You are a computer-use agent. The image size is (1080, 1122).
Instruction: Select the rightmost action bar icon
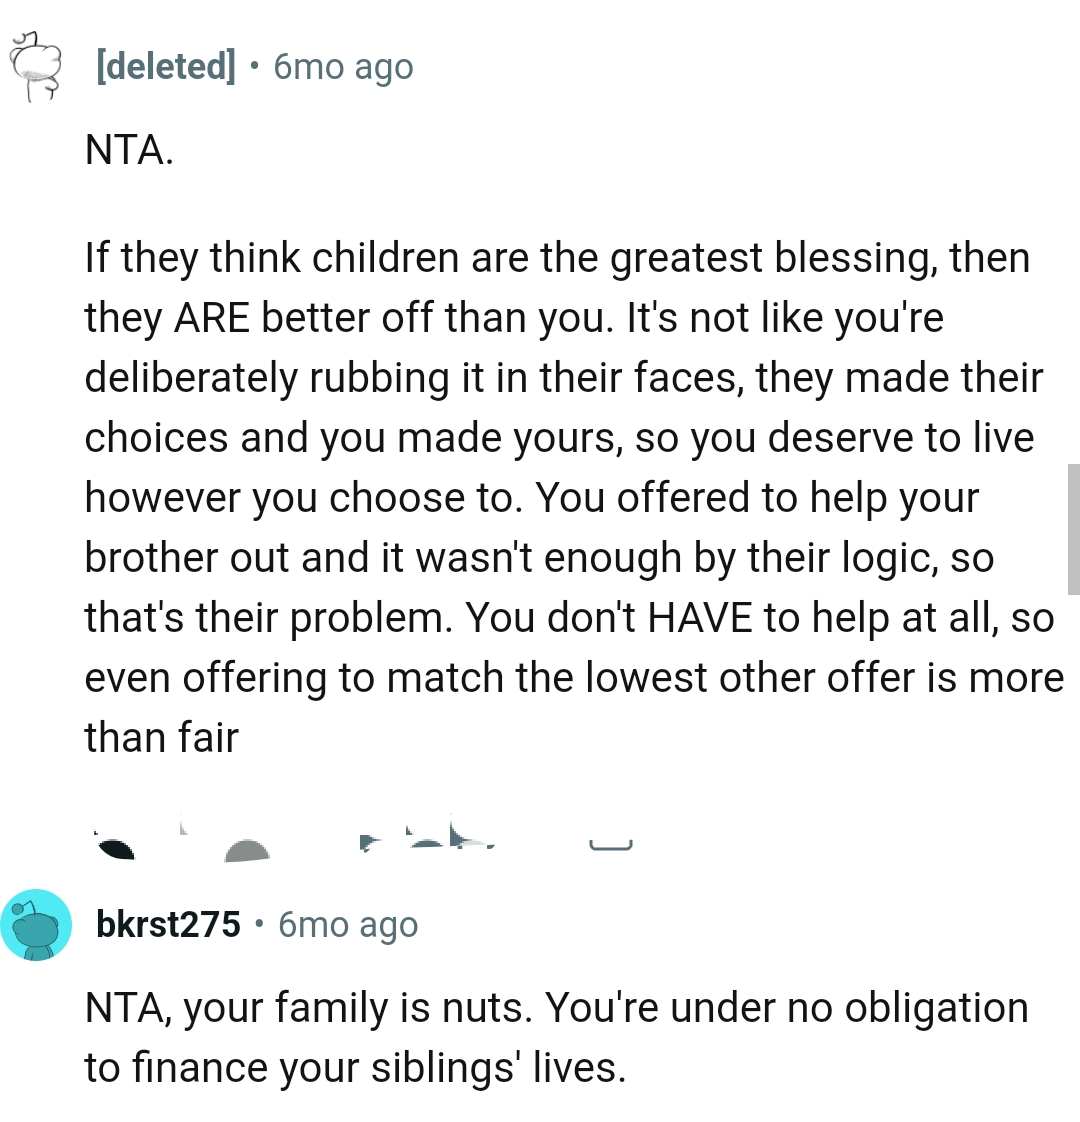click(x=610, y=843)
